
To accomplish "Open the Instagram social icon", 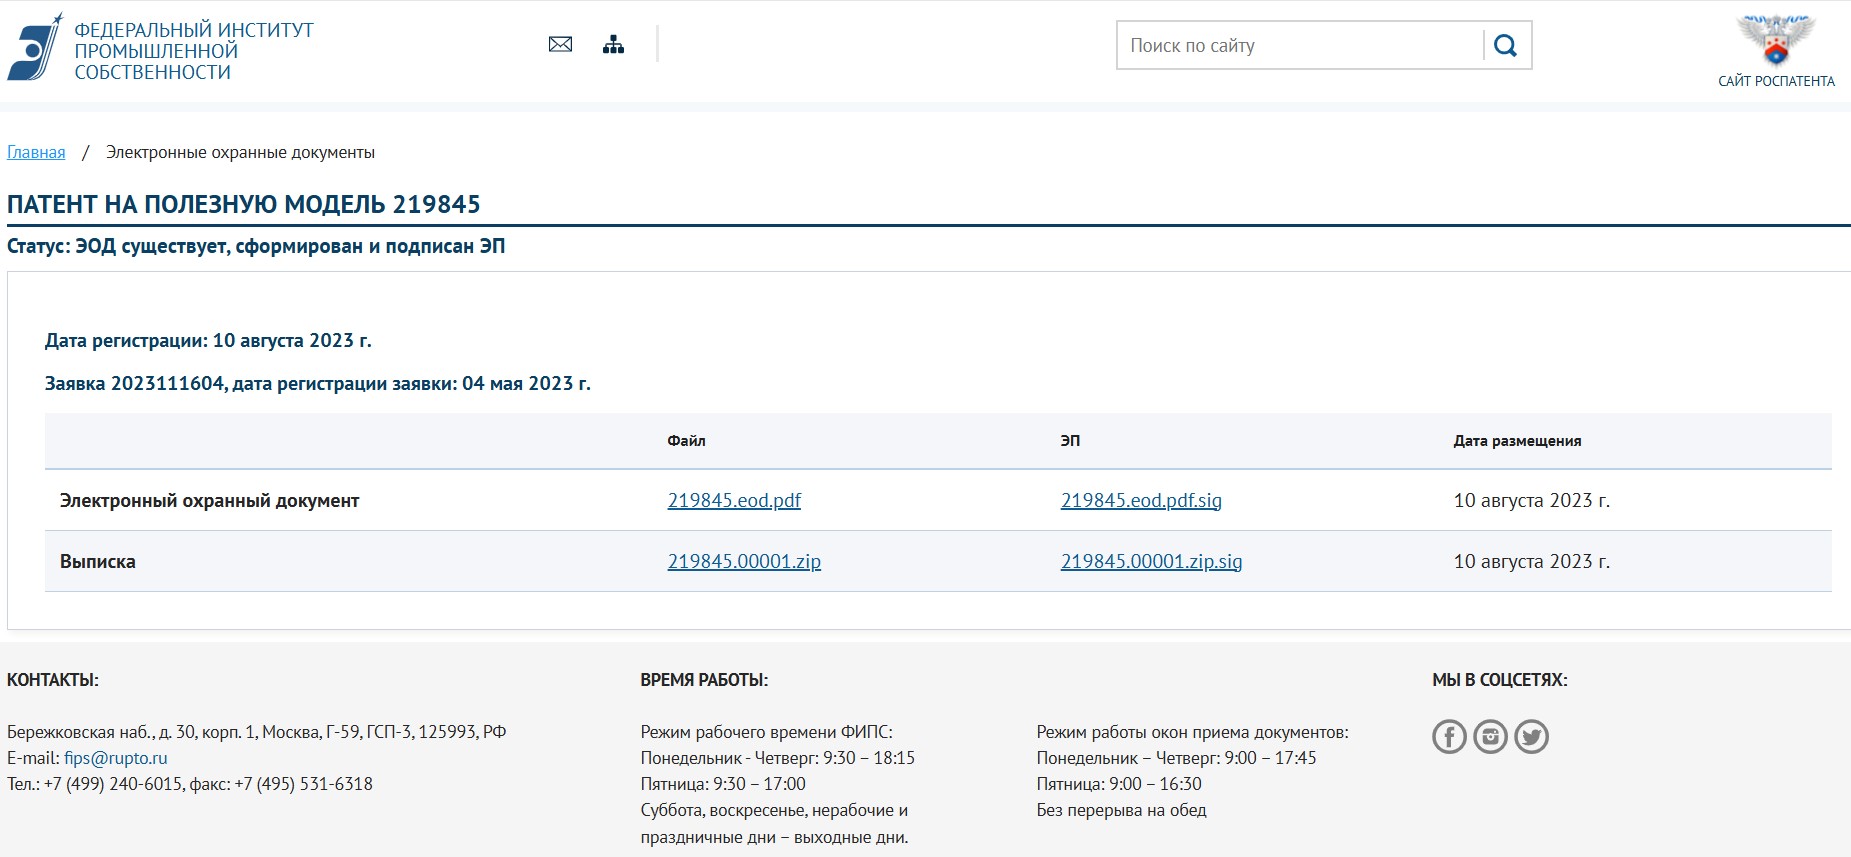I will click(1490, 737).
